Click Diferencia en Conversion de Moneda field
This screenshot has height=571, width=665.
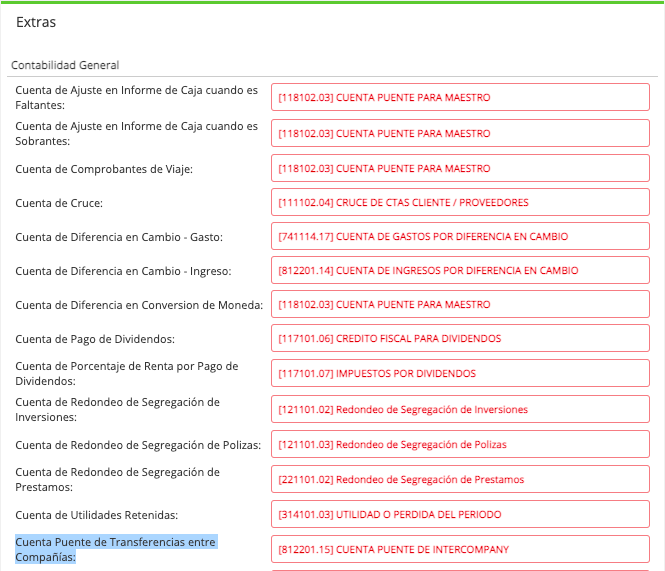coord(460,304)
